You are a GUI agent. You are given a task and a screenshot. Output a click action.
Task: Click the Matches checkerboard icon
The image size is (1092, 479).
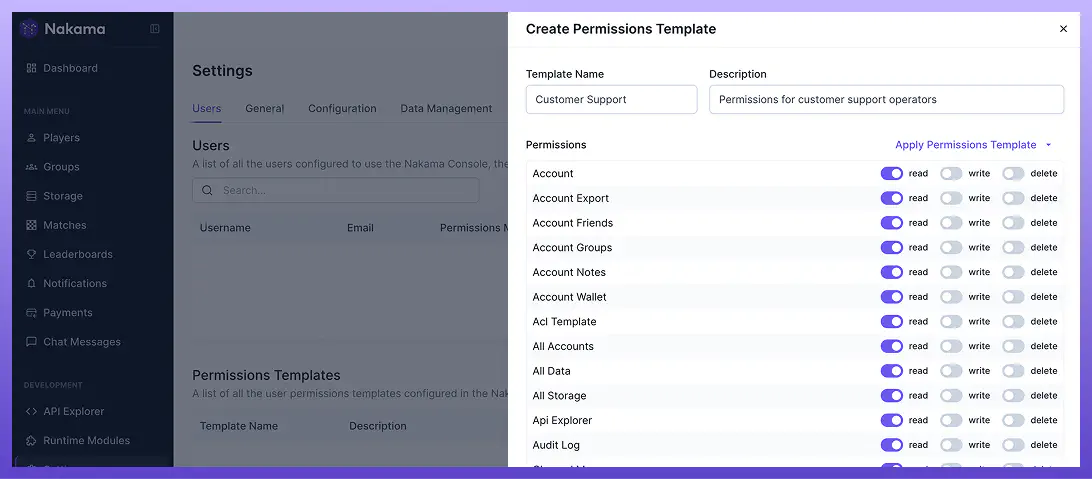[x=31, y=226]
